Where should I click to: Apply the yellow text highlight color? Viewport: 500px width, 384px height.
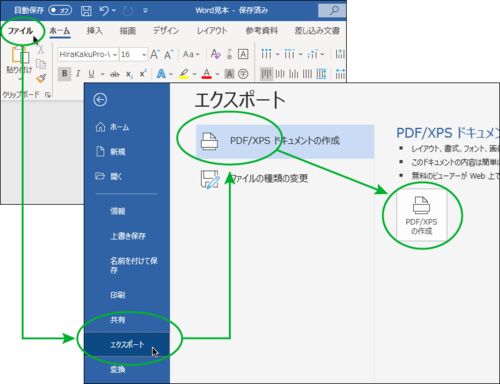(x=184, y=74)
